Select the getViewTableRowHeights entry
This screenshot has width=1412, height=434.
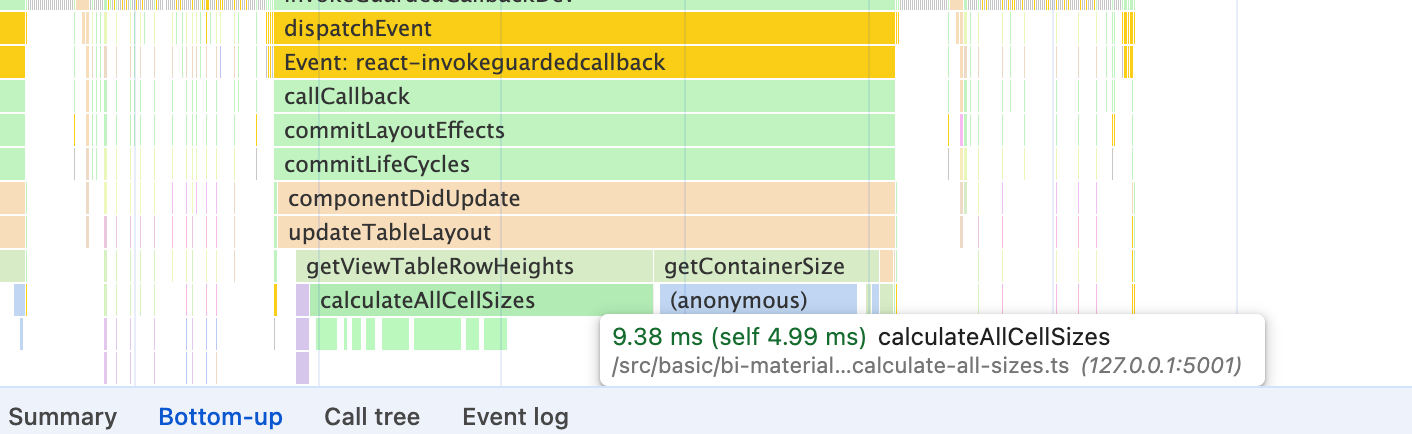click(474, 266)
